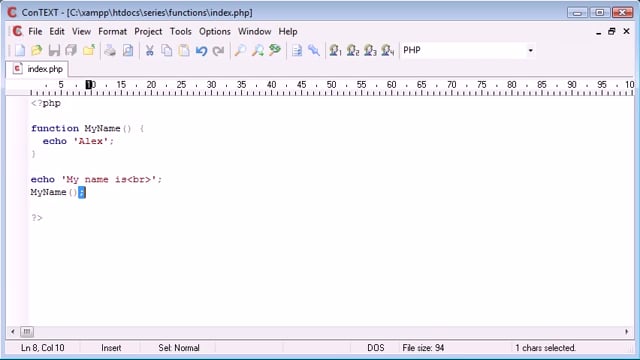640x360 pixels.
Task: Open the File menu
Action: 35,31
